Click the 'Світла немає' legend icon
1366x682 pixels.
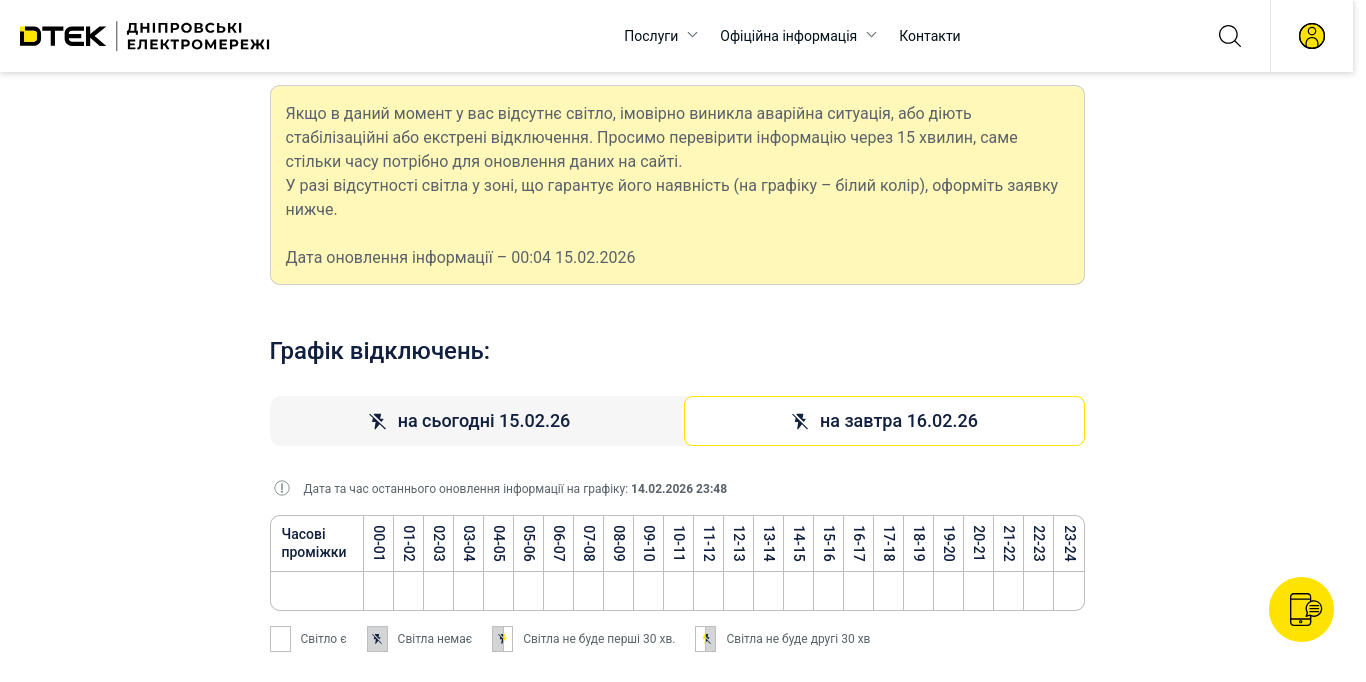tap(377, 639)
